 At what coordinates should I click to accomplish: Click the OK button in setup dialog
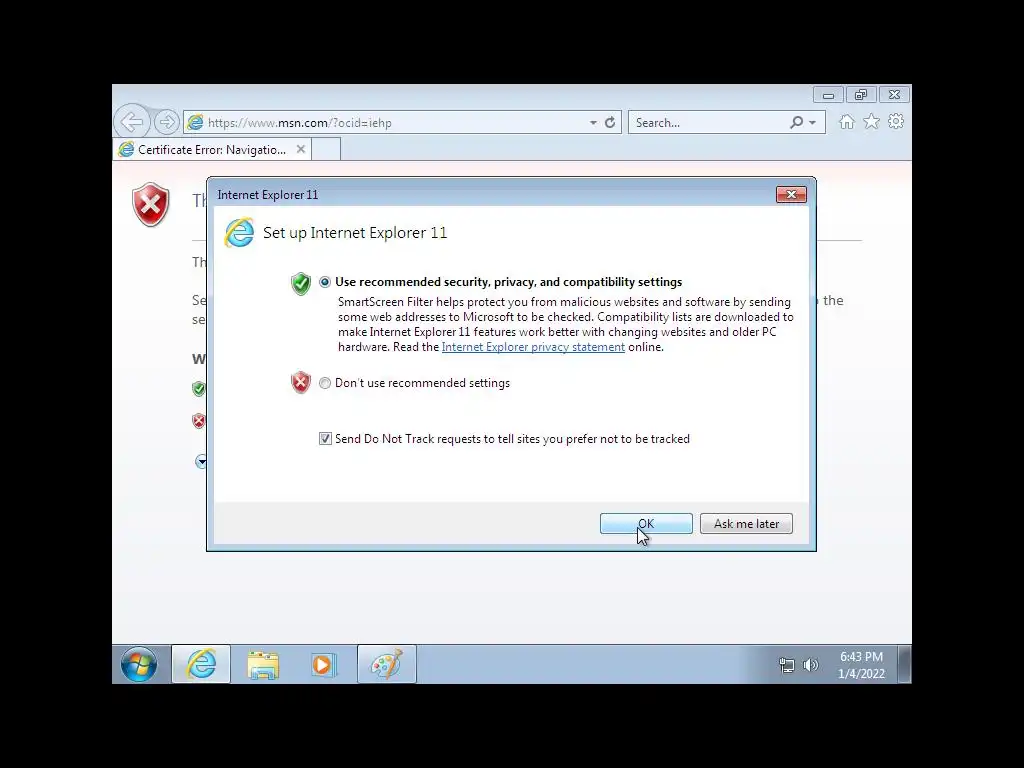click(x=646, y=523)
